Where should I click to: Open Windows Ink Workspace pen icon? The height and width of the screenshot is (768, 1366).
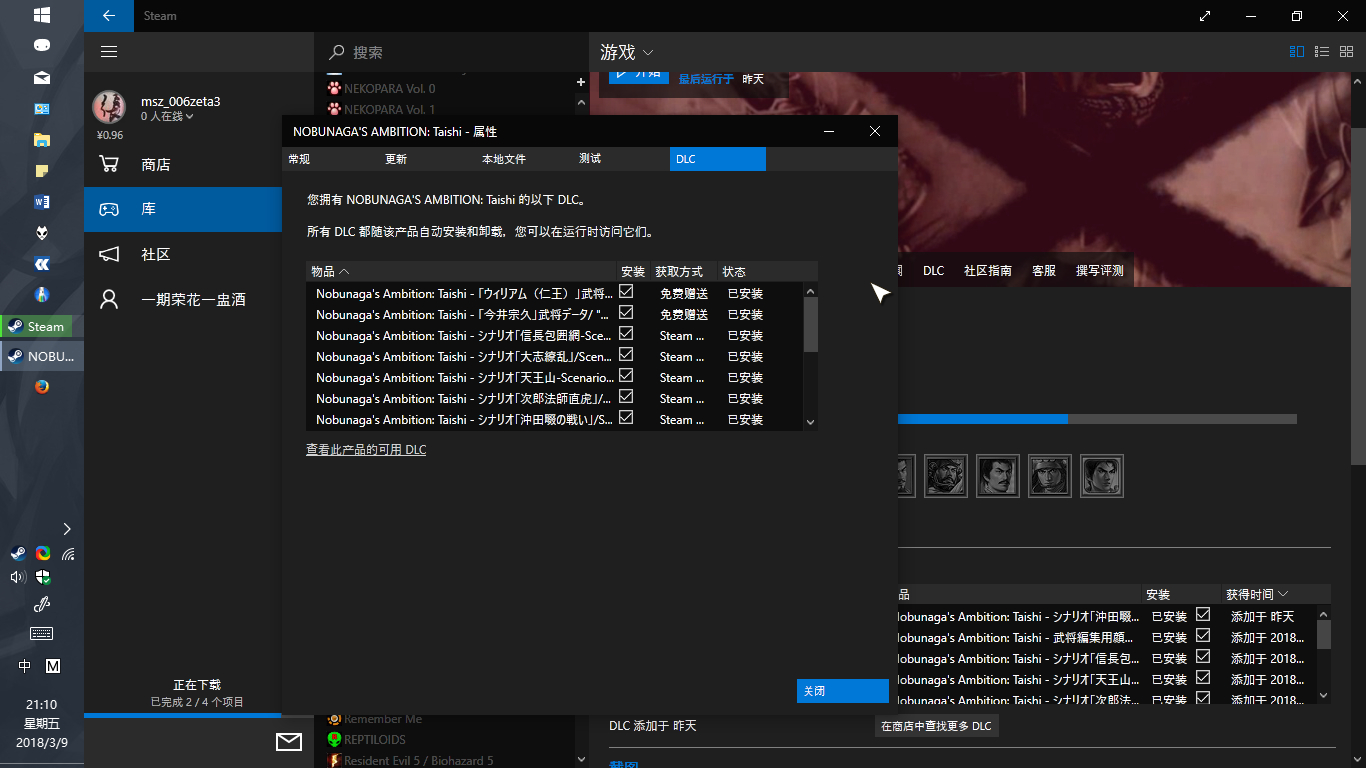pos(42,603)
